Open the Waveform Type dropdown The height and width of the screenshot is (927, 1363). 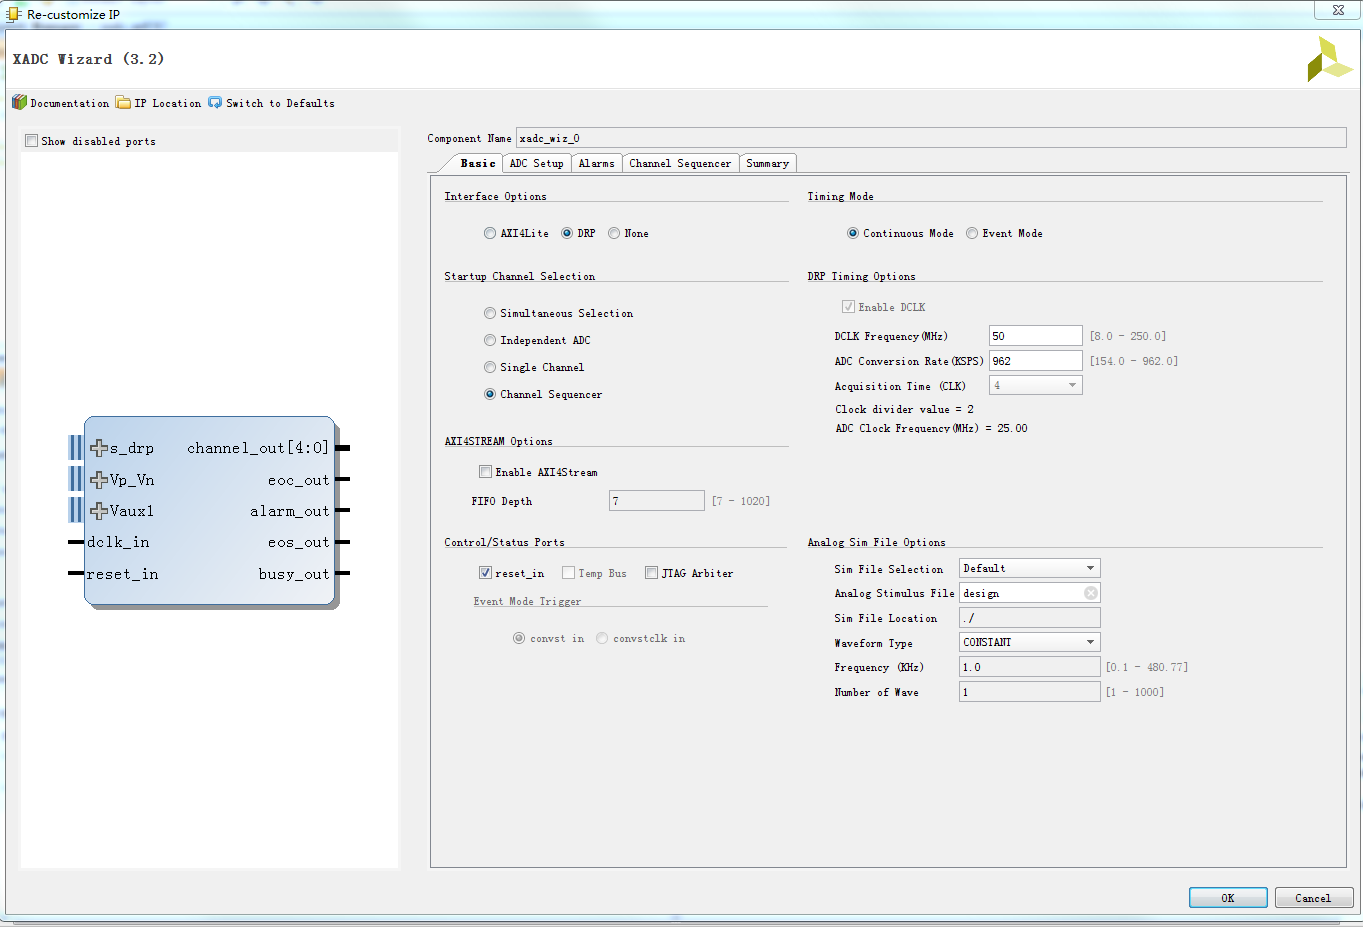click(1029, 642)
